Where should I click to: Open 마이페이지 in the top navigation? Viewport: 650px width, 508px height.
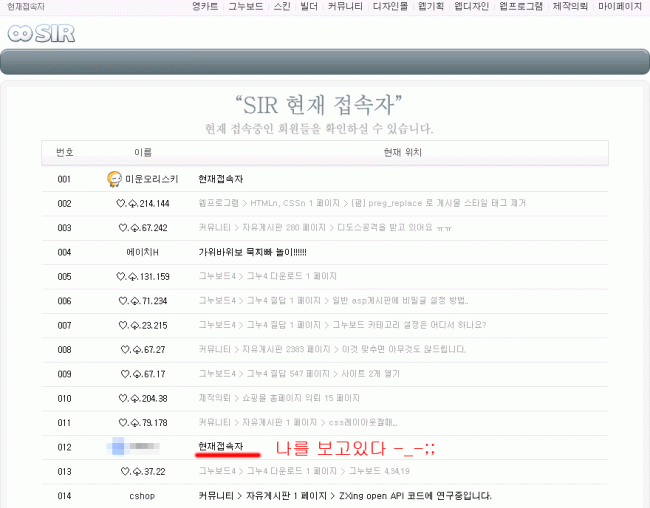pyautogui.click(x=620, y=7)
